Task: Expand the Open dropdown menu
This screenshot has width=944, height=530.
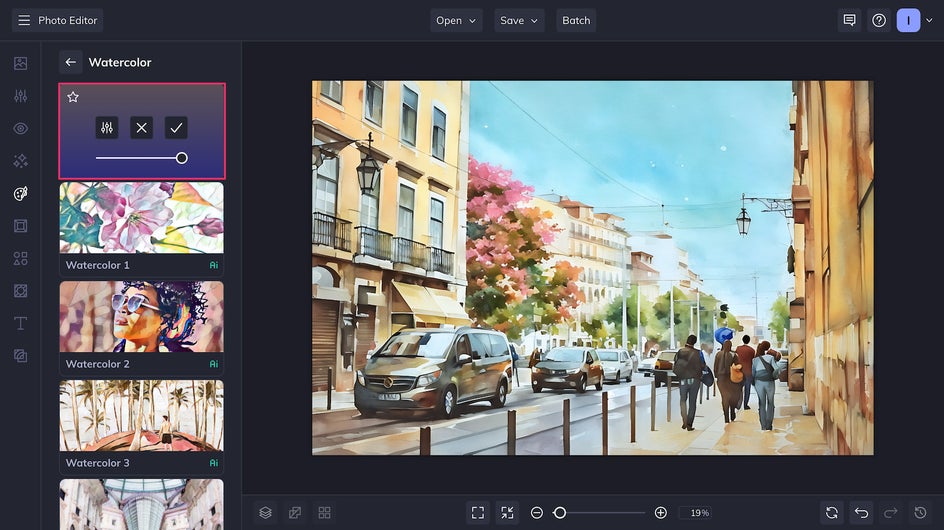Action: pyautogui.click(x=456, y=20)
